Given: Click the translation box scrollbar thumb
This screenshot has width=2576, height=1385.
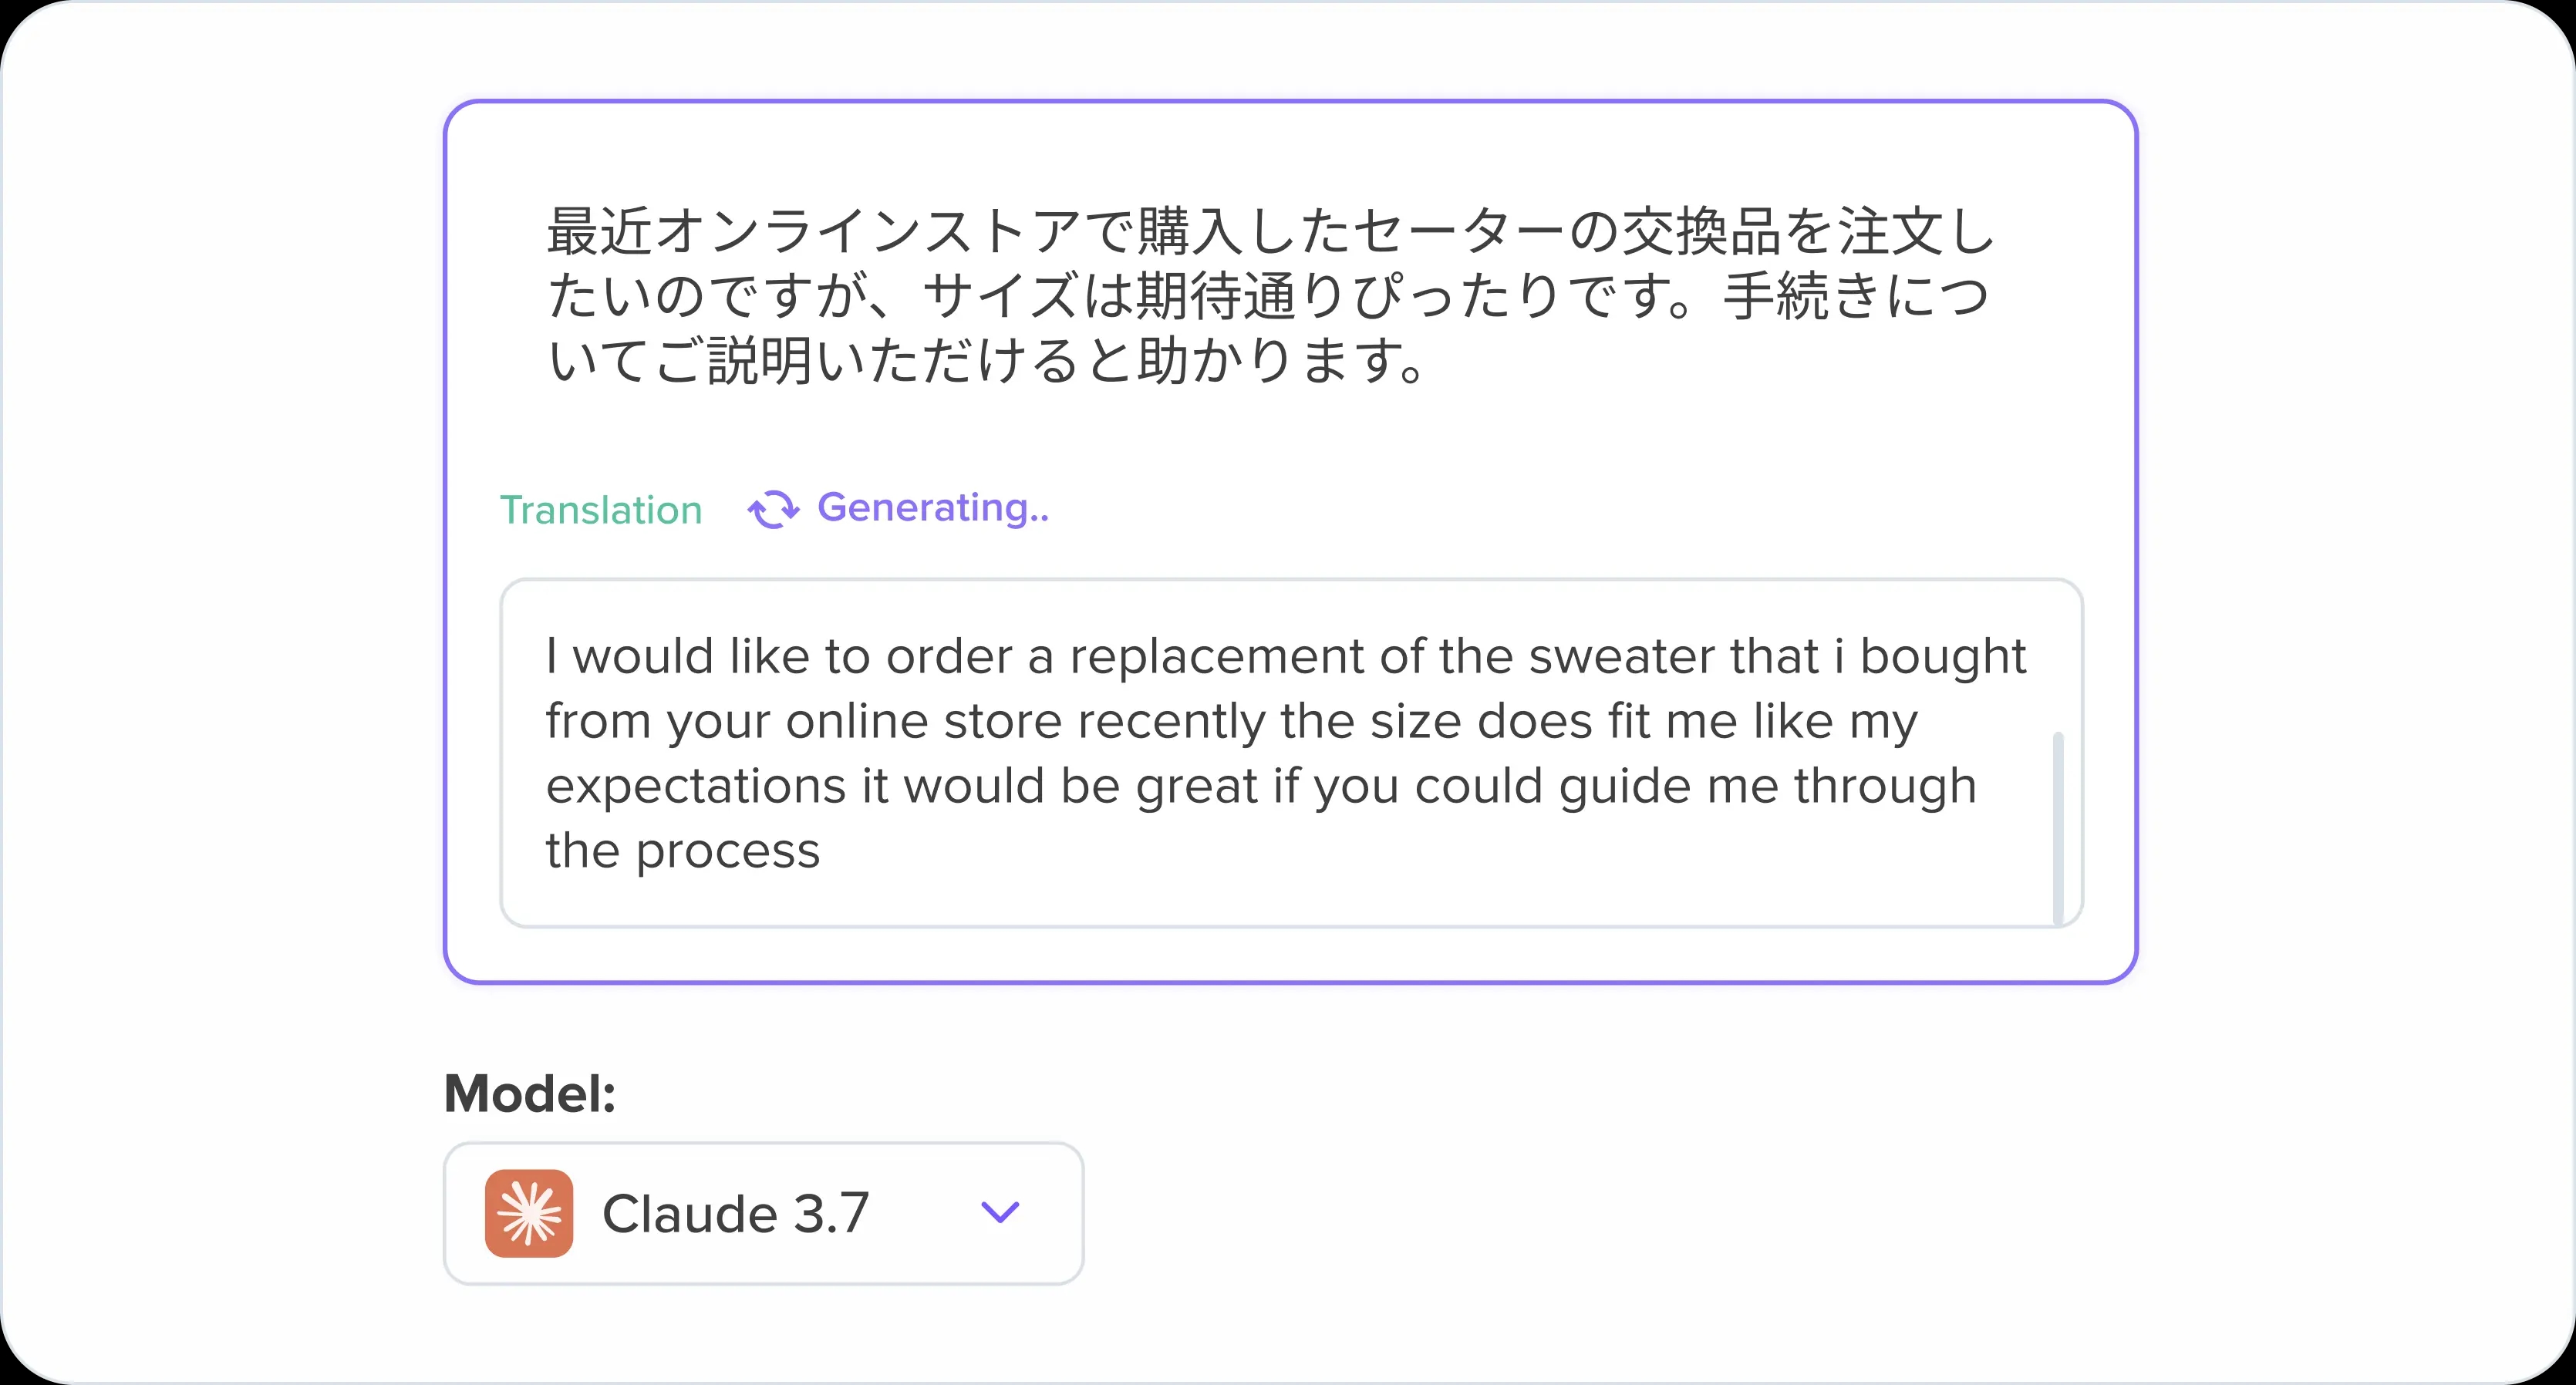Looking at the screenshot, I should tap(2058, 828).
